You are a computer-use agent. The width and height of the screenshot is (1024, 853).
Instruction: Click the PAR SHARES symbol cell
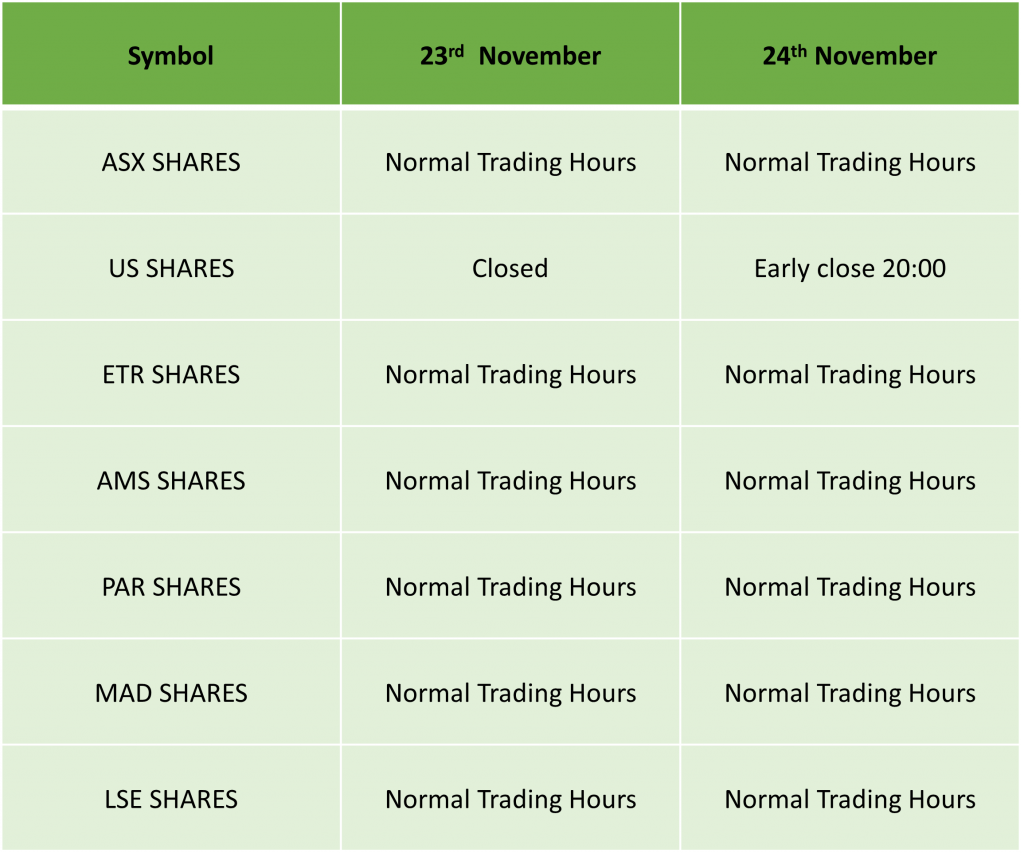(x=170, y=587)
